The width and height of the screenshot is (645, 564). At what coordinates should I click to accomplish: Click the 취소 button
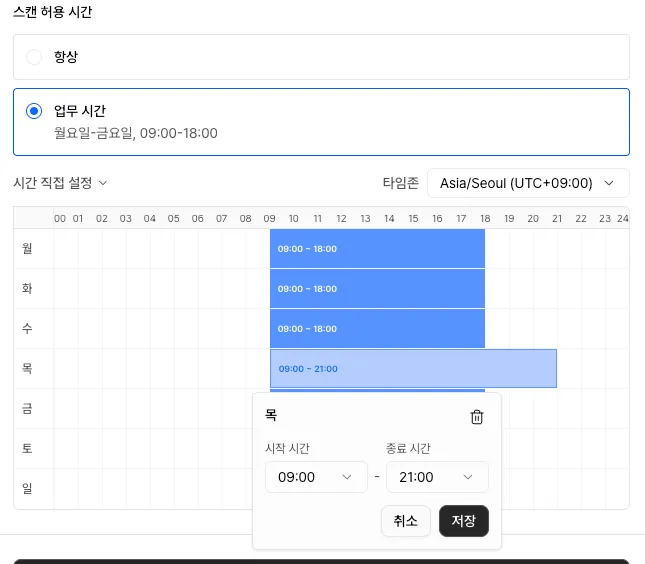pyautogui.click(x=406, y=521)
